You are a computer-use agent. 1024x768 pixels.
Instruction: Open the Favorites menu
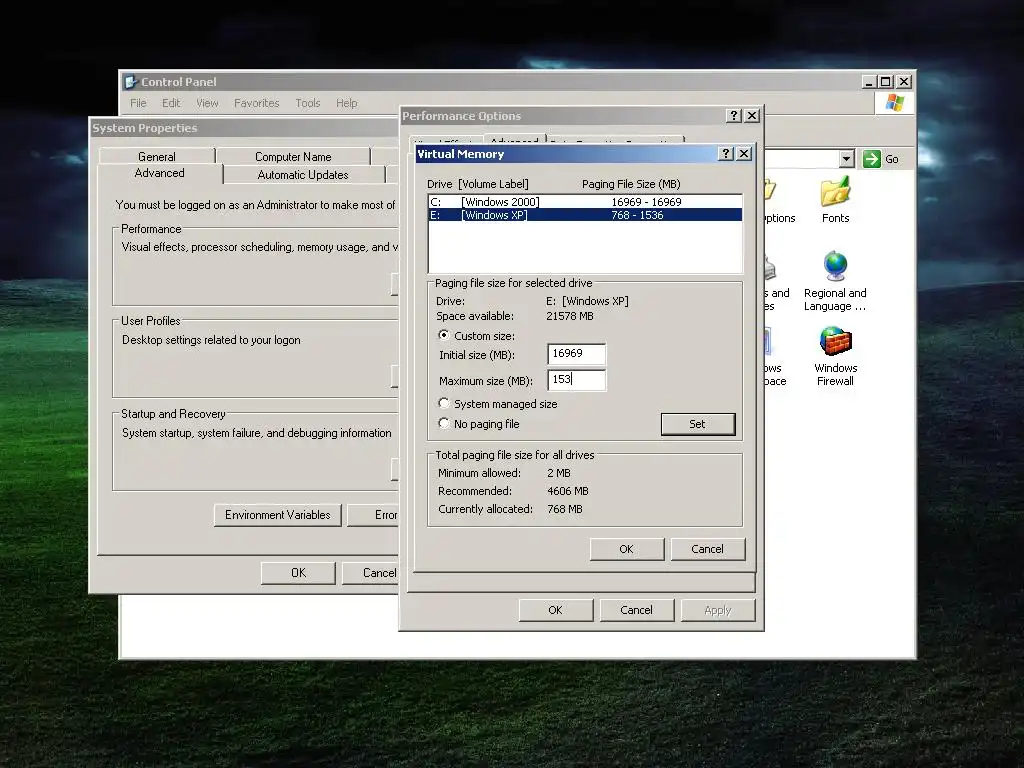tap(257, 103)
